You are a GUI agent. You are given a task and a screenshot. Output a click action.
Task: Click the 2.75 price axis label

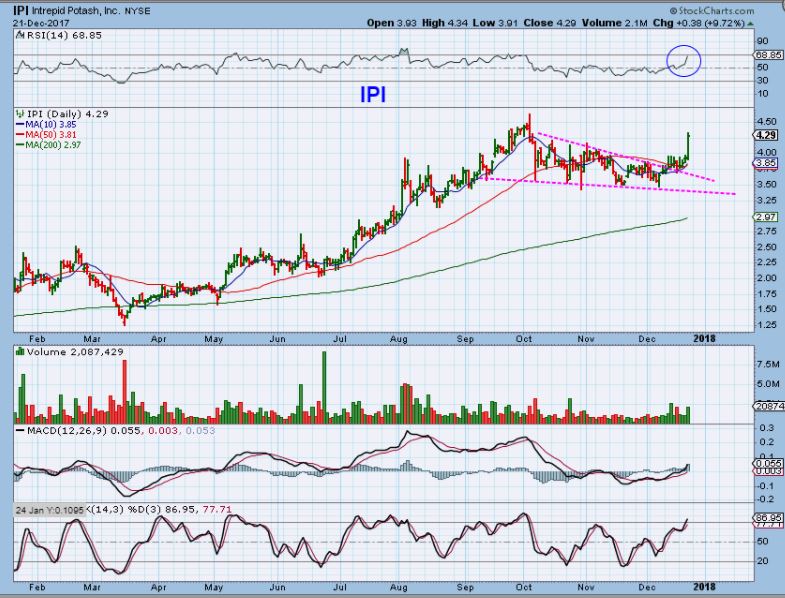click(x=767, y=231)
